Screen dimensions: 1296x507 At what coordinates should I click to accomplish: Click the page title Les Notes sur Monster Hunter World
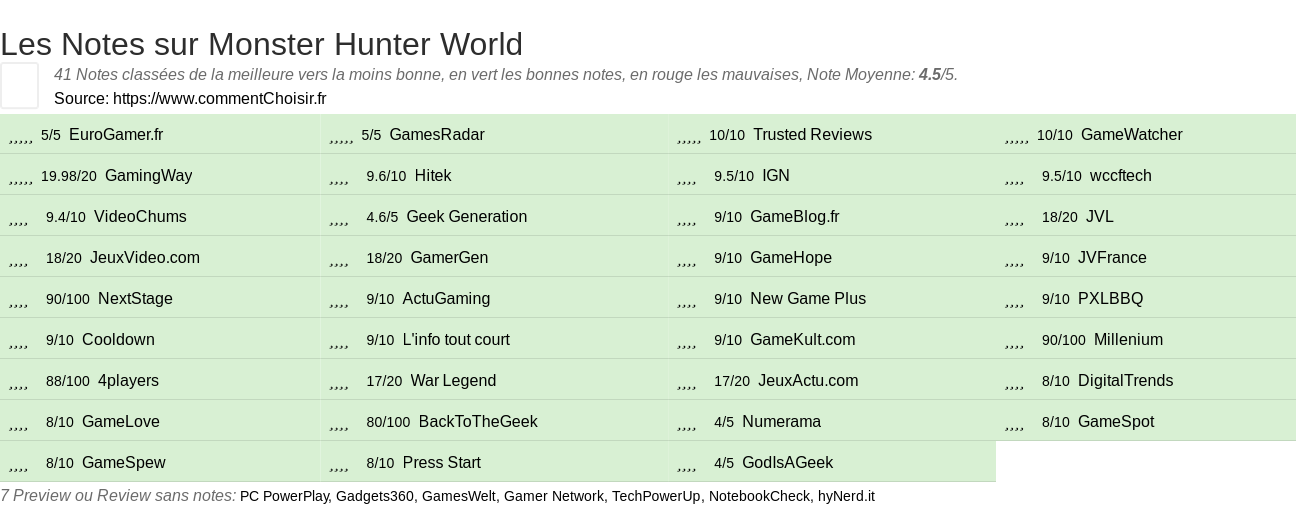[262, 44]
